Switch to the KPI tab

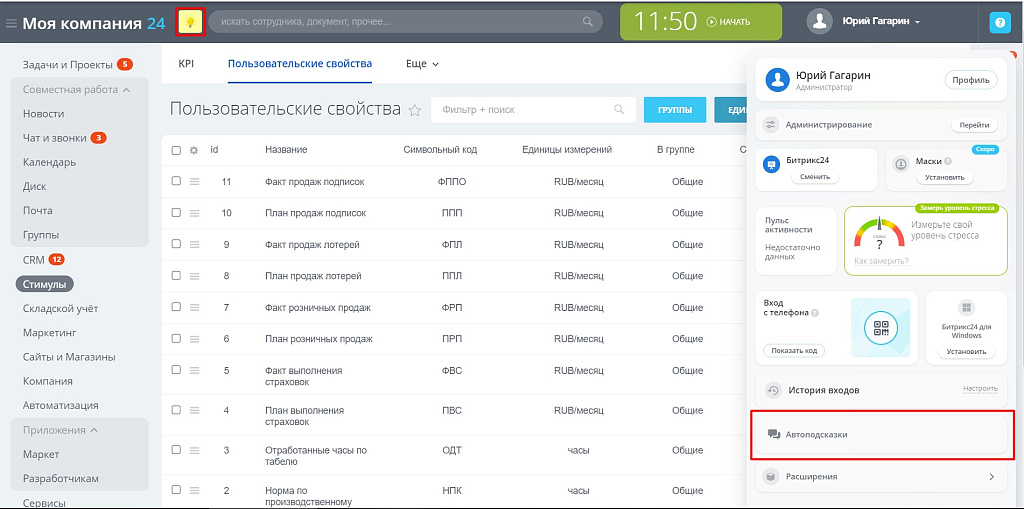pyautogui.click(x=186, y=64)
